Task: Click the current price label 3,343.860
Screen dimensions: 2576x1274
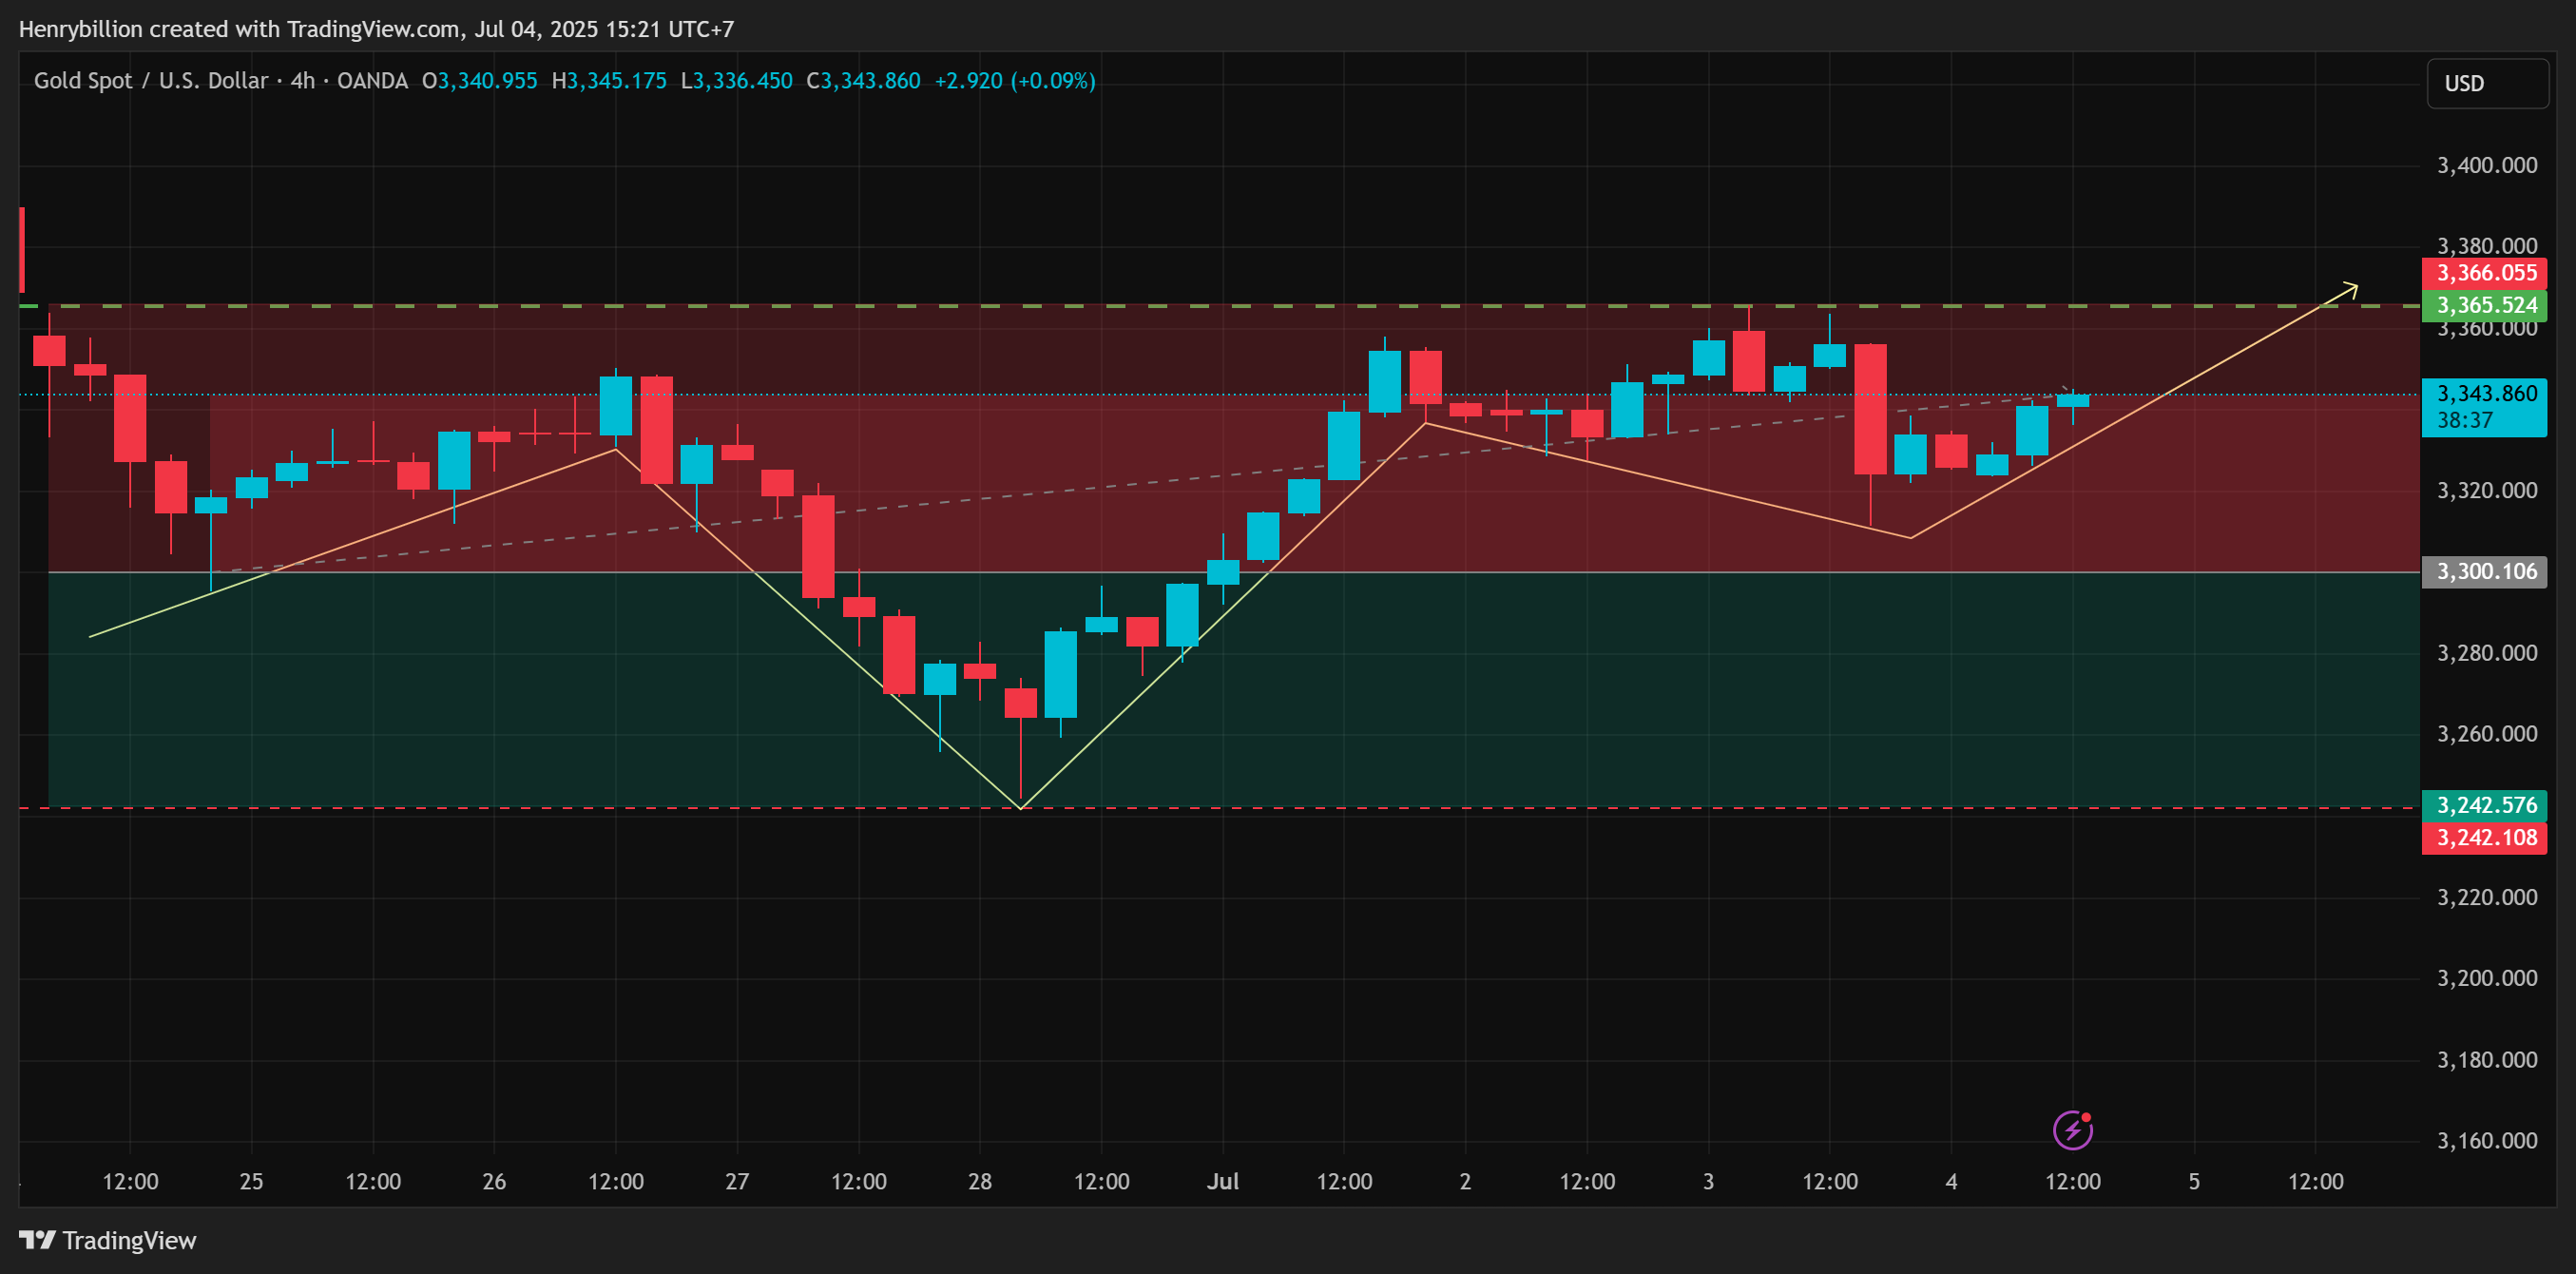Action: 2486,393
